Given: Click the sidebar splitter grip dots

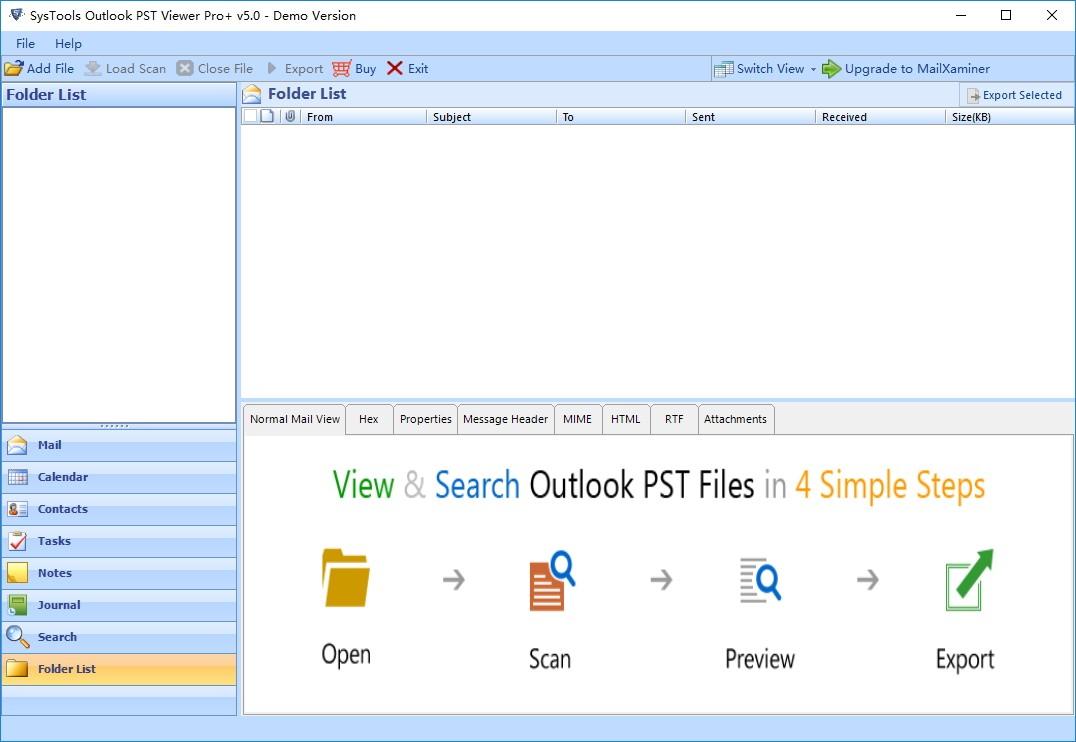Looking at the screenshot, I should pos(114,426).
